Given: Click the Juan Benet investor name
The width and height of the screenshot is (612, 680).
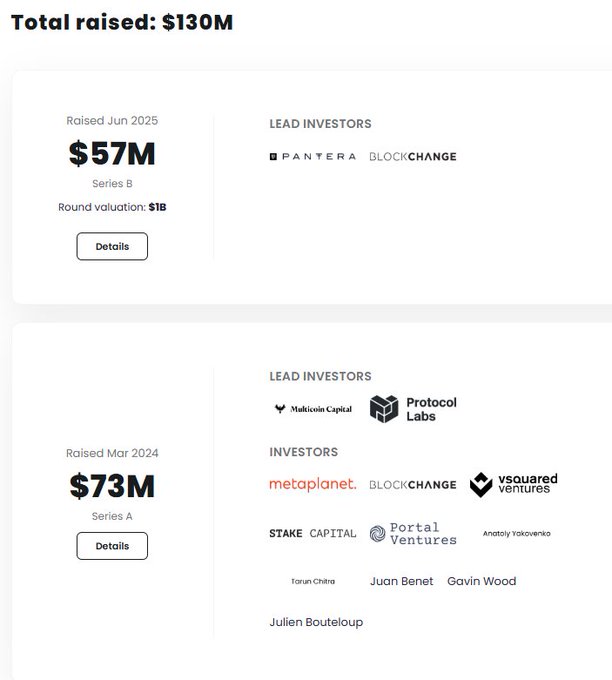Looking at the screenshot, I should [401, 581].
